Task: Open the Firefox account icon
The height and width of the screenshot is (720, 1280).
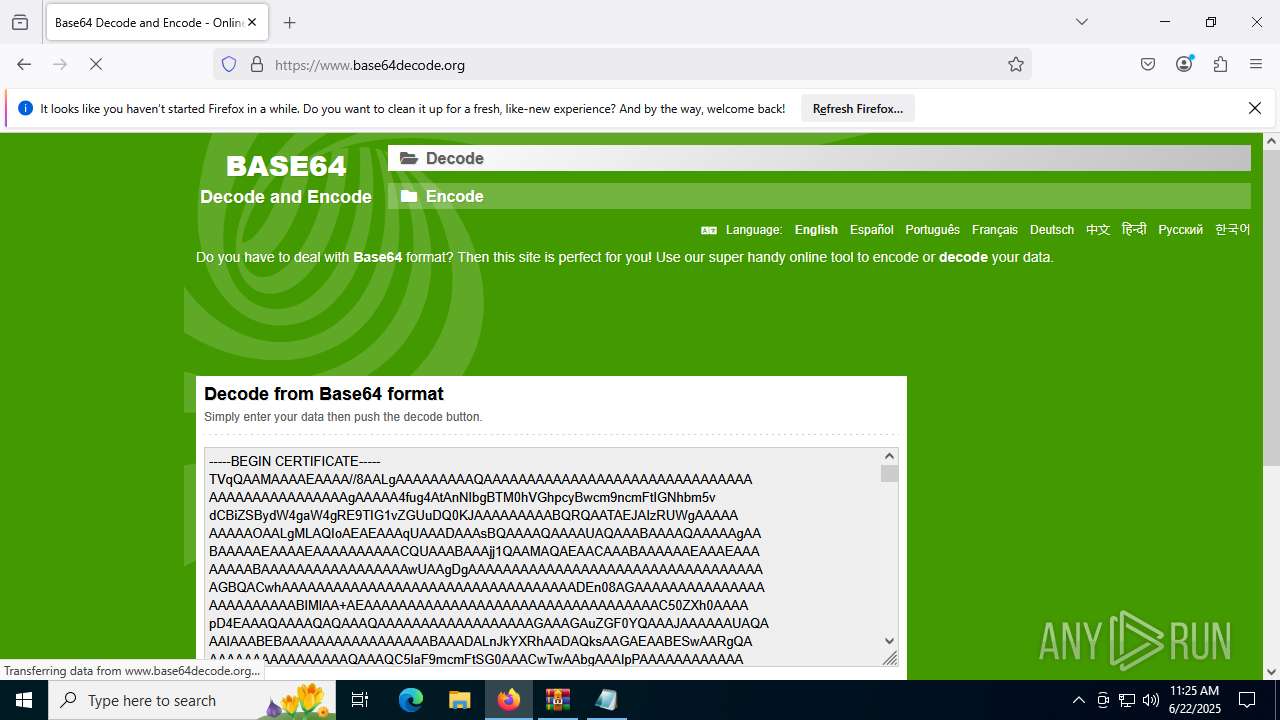Action: click(x=1184, y=64)
